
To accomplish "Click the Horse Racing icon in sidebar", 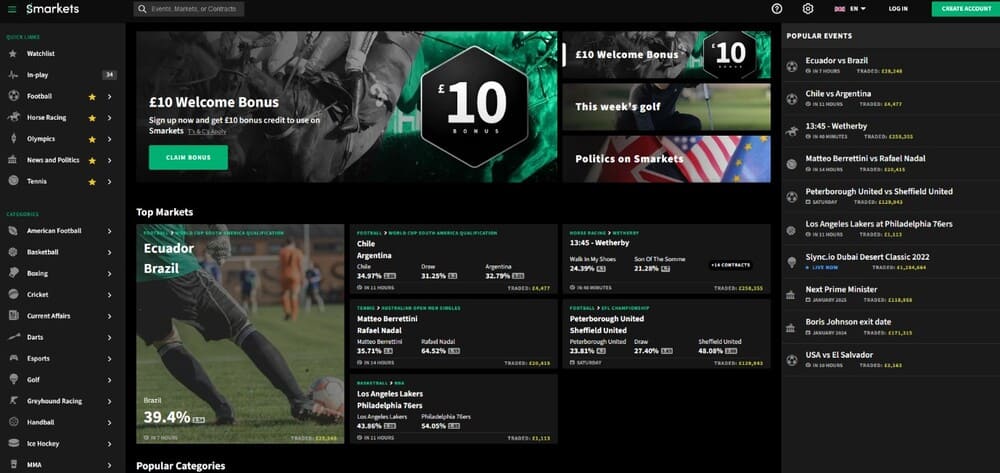I will [13, 117].
